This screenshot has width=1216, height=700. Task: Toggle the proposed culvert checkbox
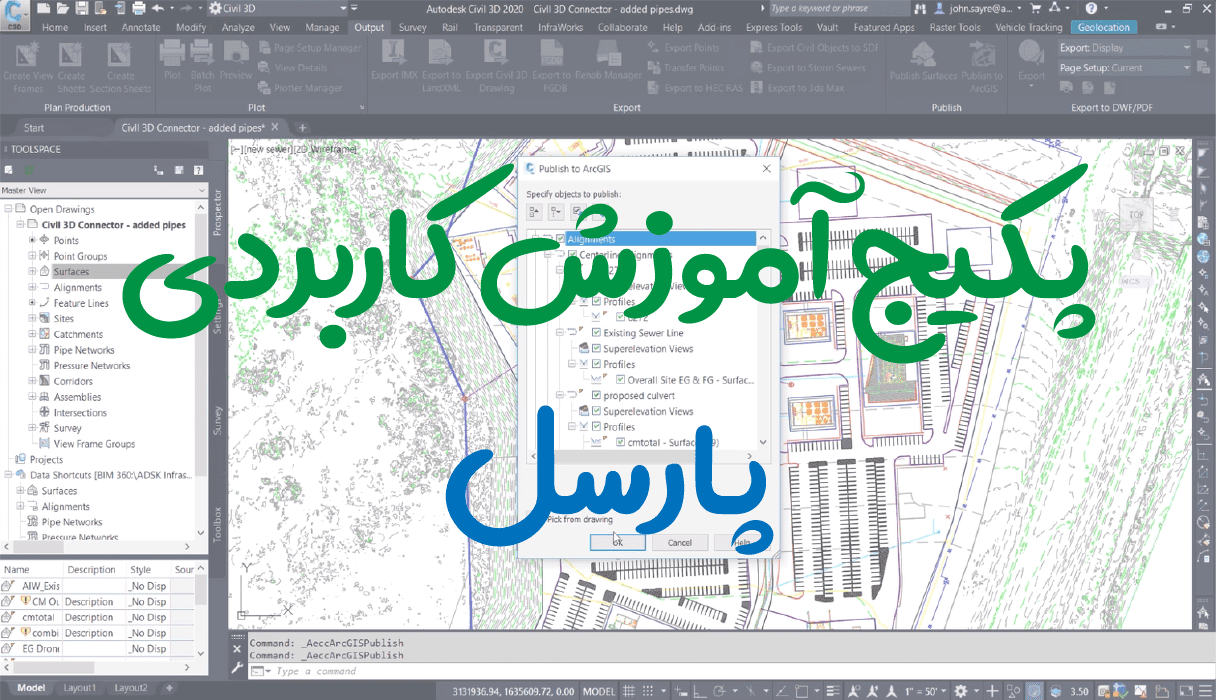(x=596, y=396)
